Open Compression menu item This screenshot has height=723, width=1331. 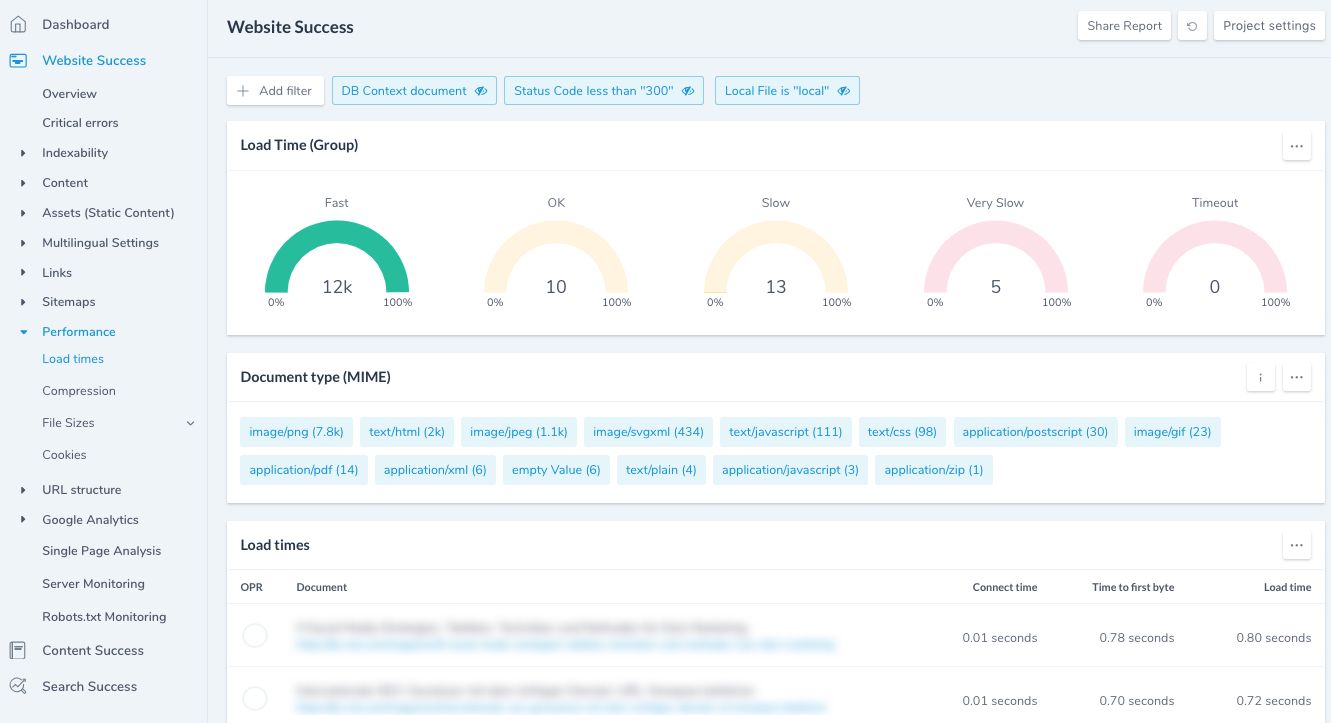[79, 391]
